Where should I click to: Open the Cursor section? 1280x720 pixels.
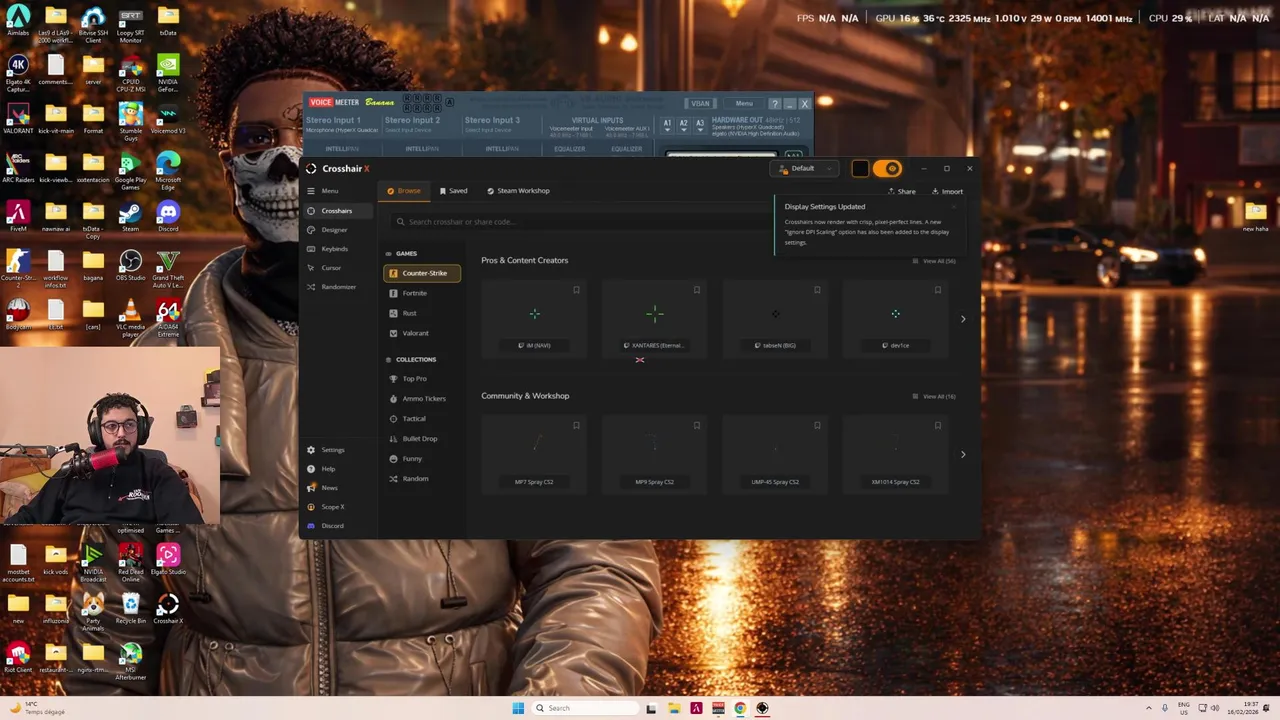point(331,268)
